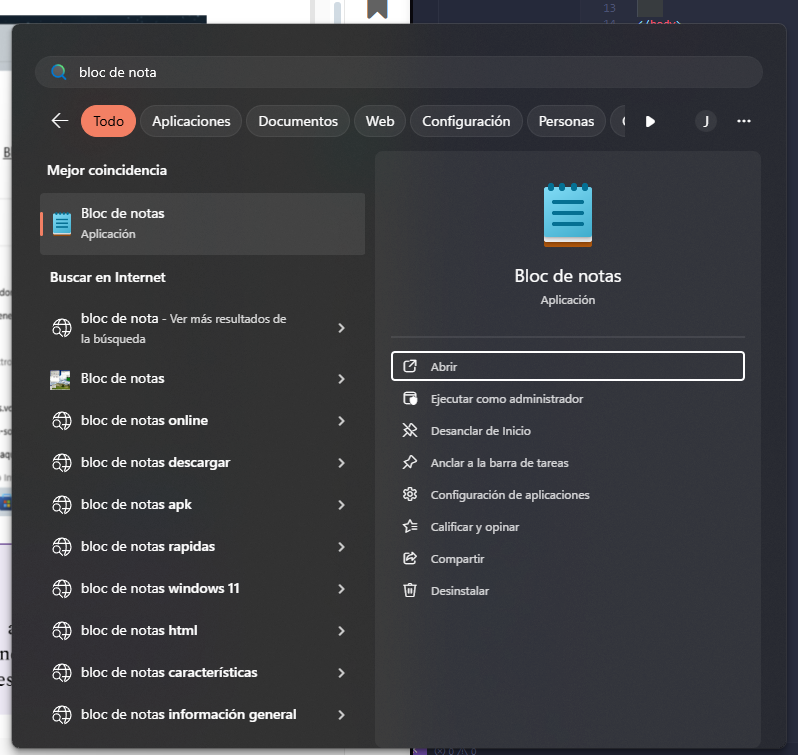Viewport: 798px width, 755px height.
Task: Expand chevron for "bloc de notas información general"
Action: click(341, 715)
